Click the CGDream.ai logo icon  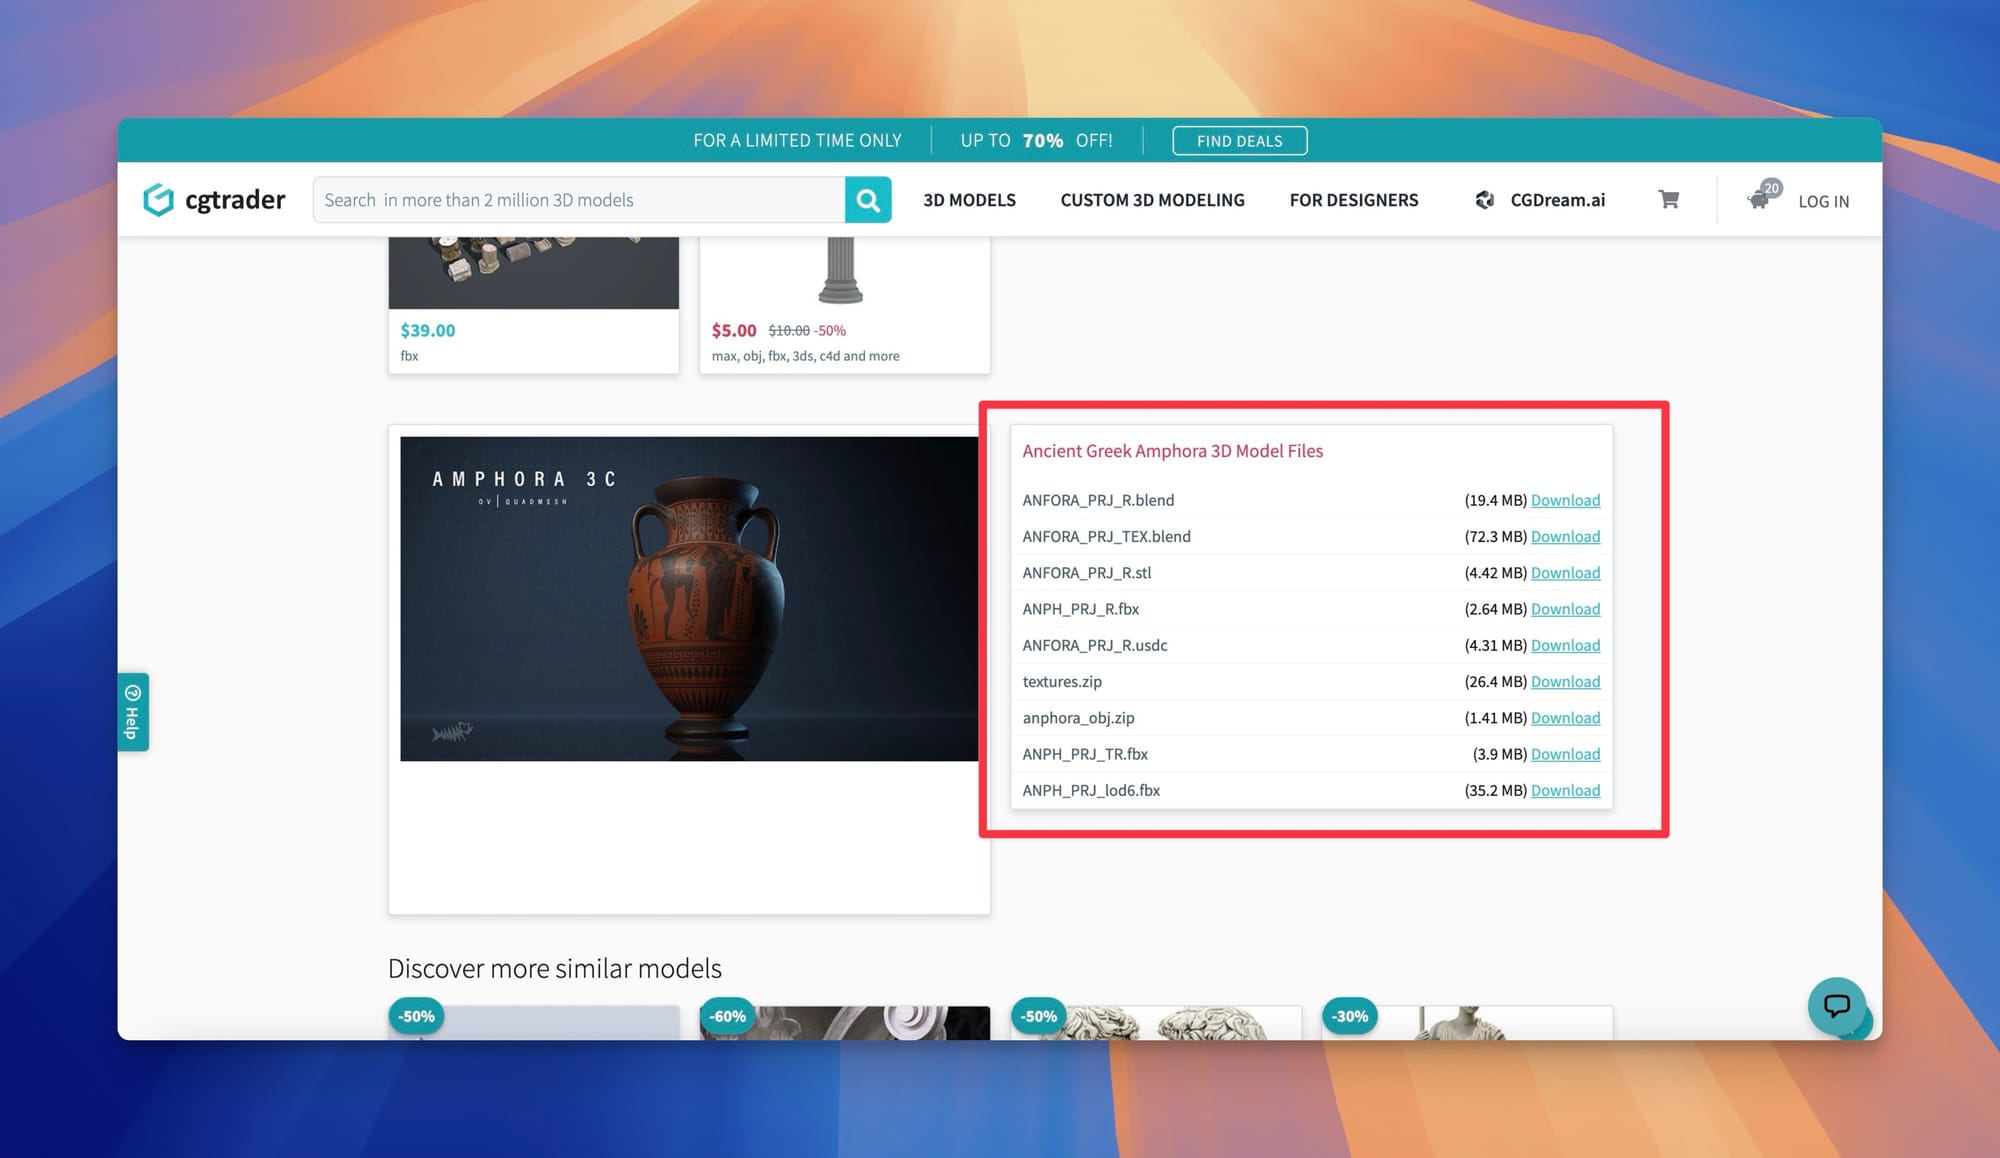(x=1485, y=200)
